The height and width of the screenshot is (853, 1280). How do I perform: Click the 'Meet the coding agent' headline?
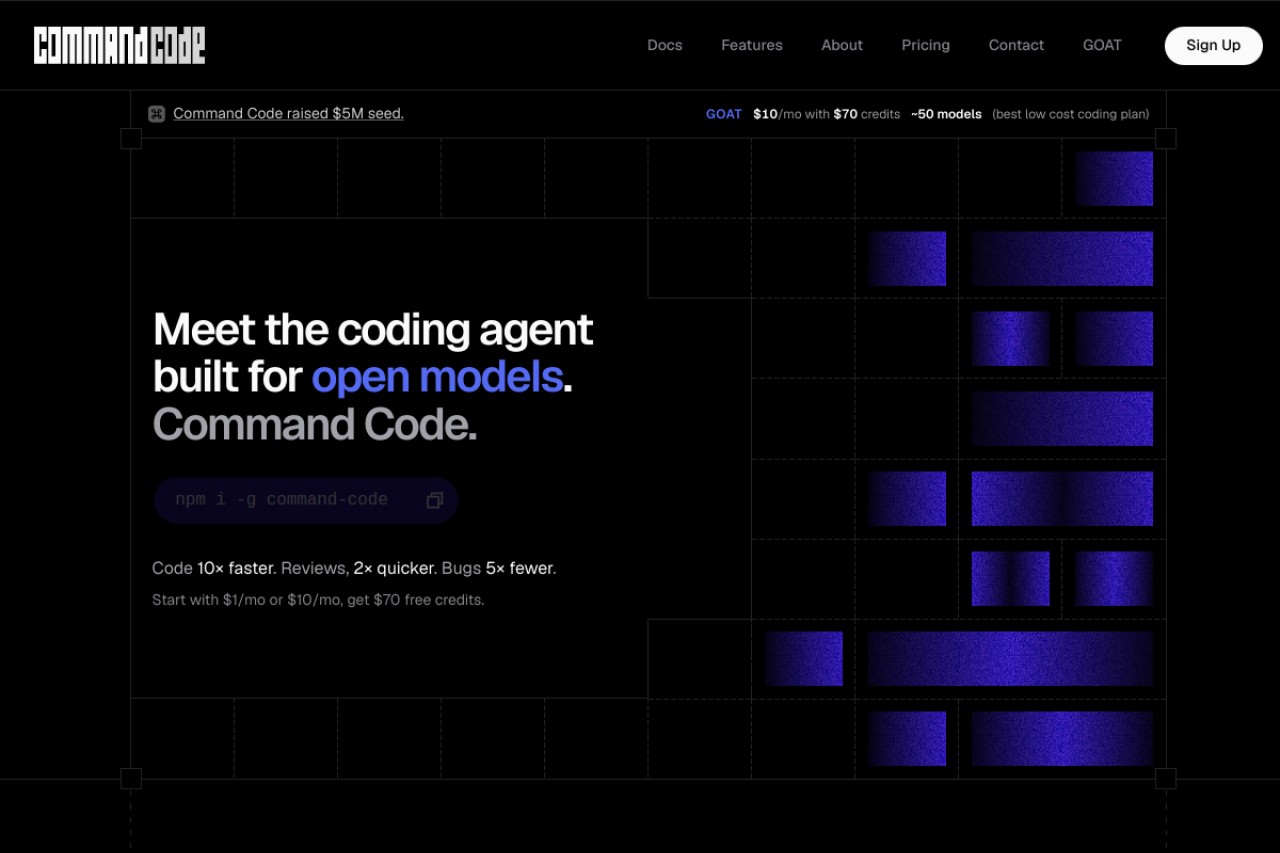[373, 329]
